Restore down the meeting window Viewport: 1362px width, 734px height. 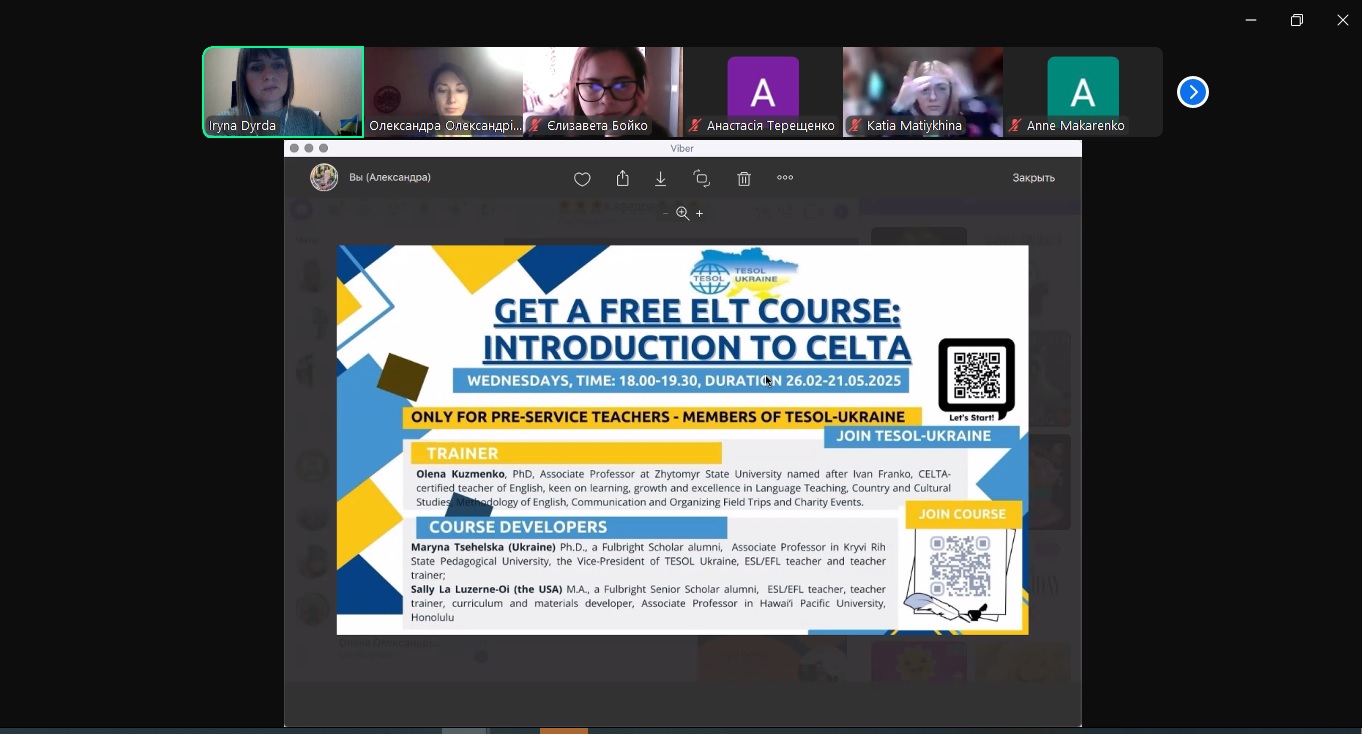click(x=1297, y=20)
